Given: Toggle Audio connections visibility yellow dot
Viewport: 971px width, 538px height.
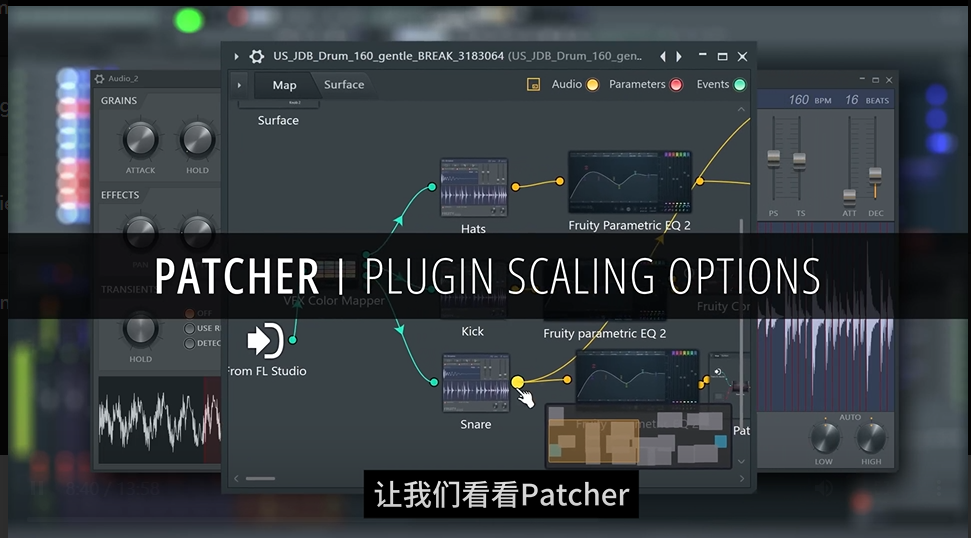Looking at the screenshot, I should coord(593,85).
